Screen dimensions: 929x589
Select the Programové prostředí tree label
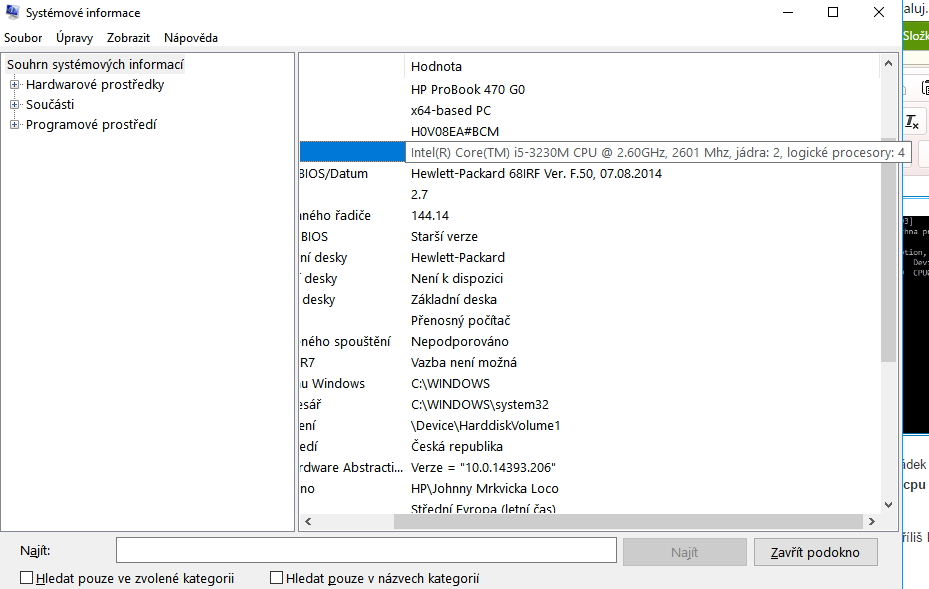point(91,125)
